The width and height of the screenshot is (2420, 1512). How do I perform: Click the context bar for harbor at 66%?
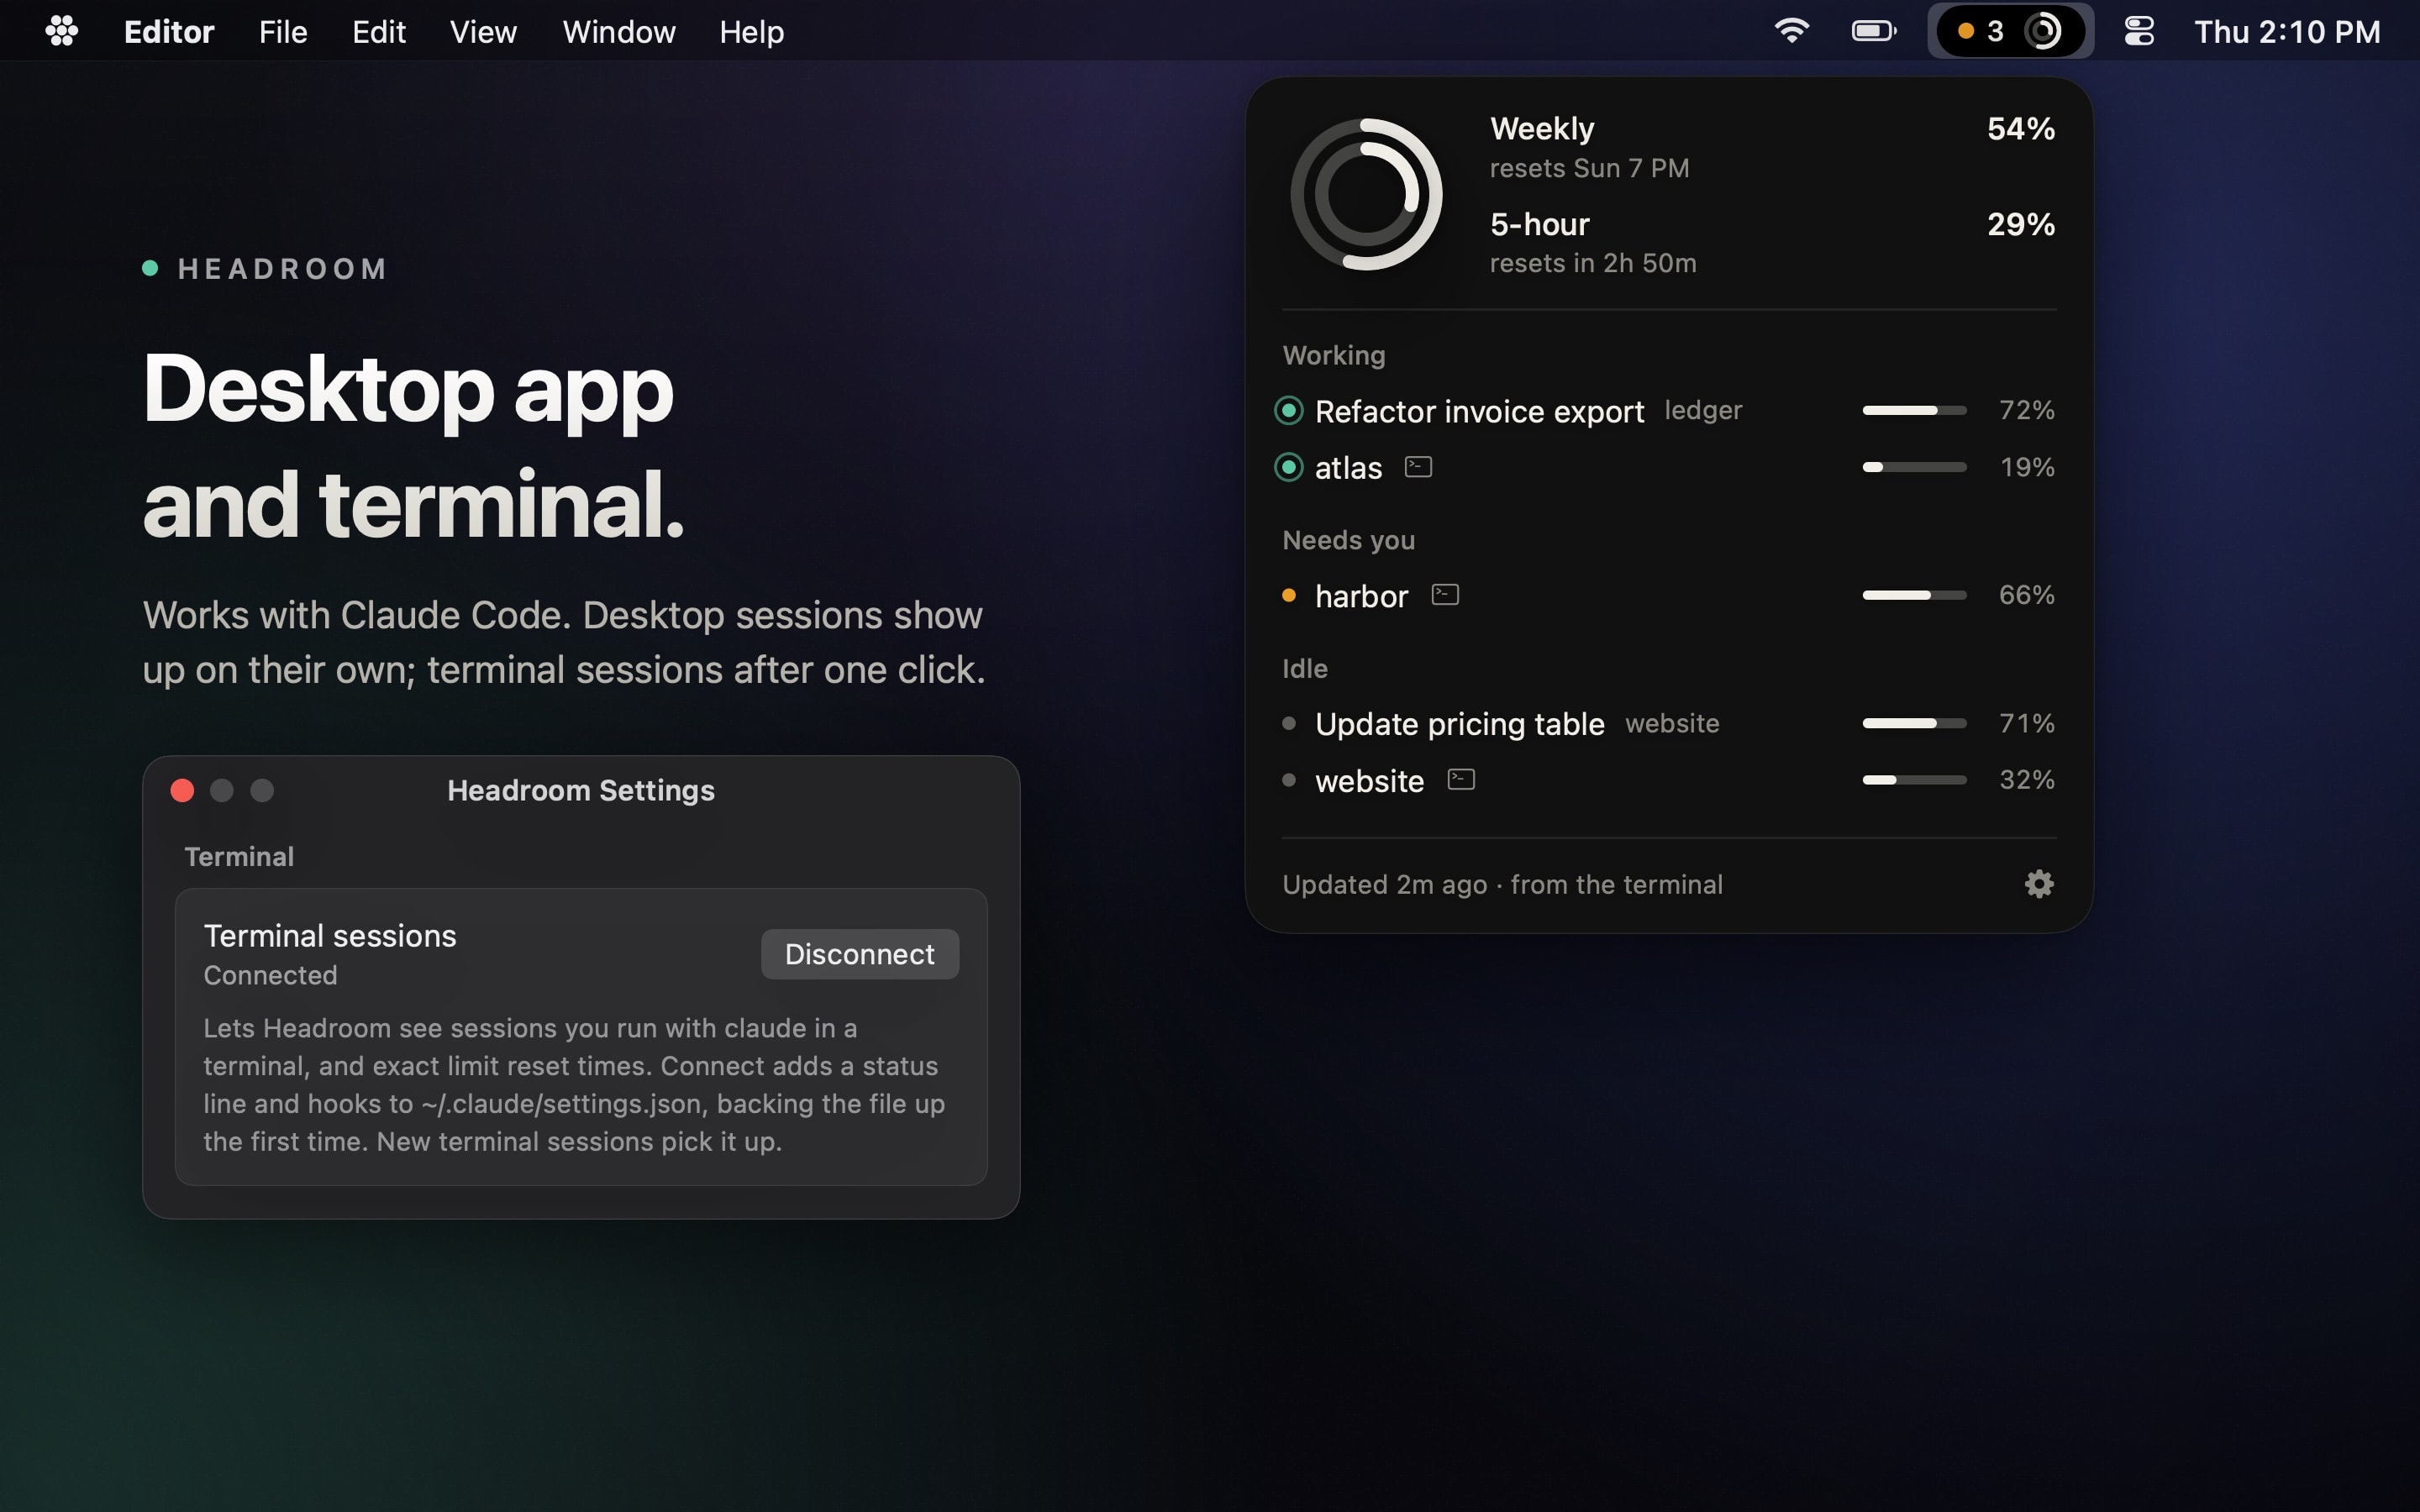point(1914,595)
